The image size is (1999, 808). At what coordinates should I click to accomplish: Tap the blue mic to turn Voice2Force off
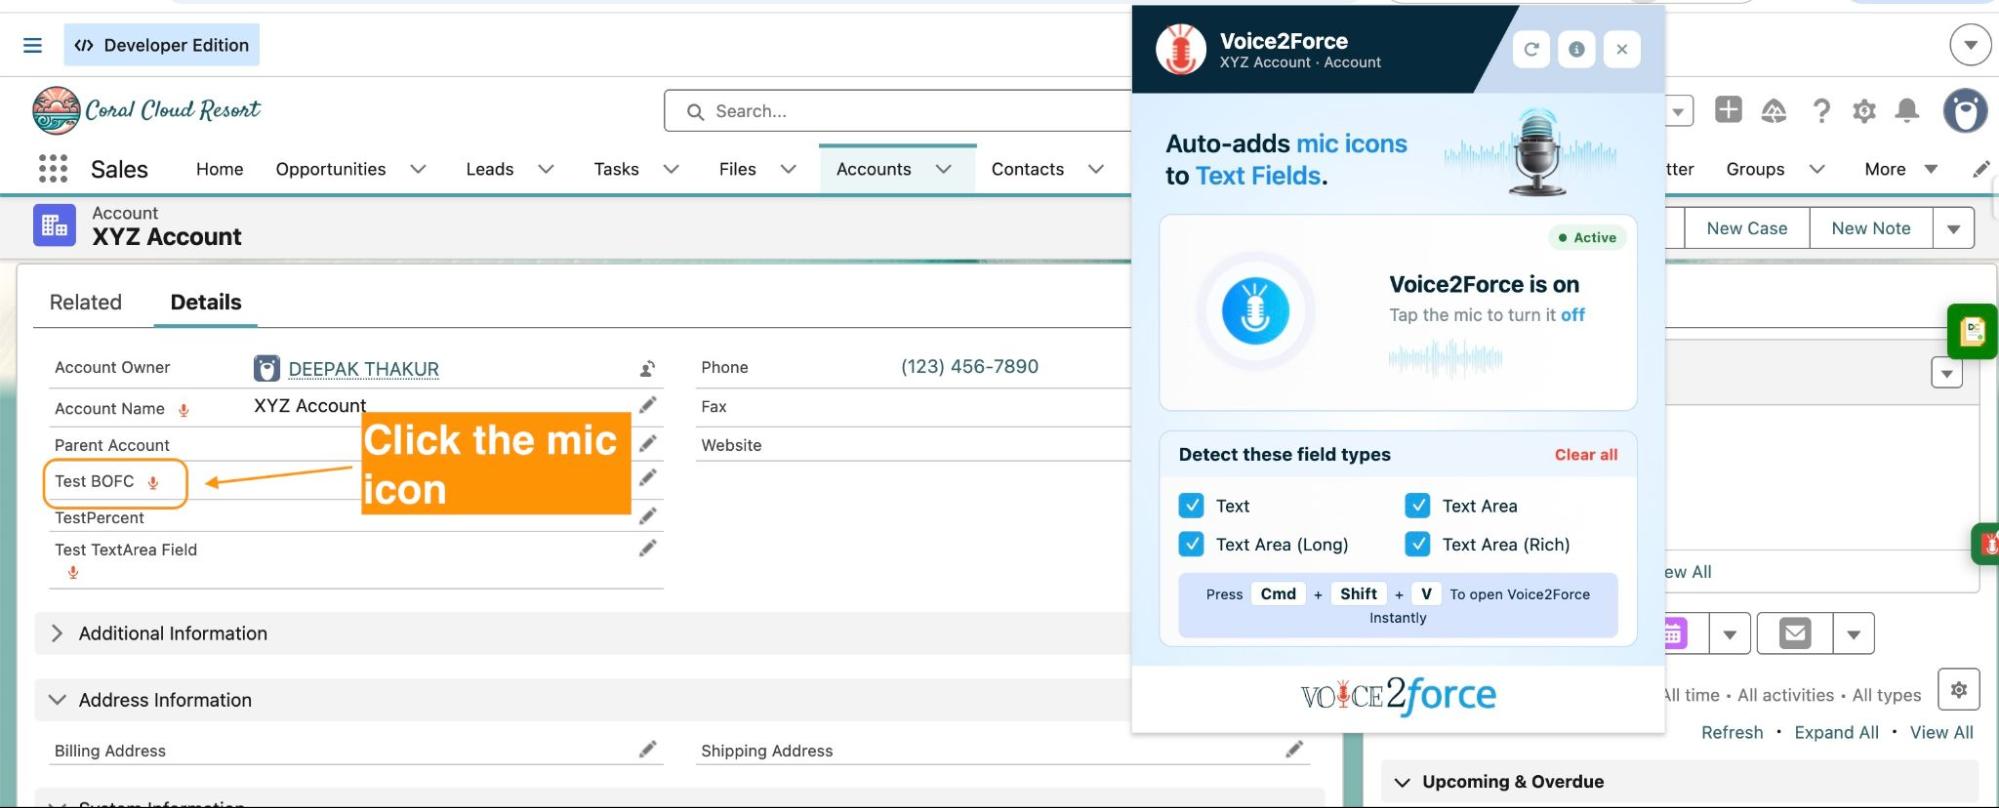[1255, 311]
